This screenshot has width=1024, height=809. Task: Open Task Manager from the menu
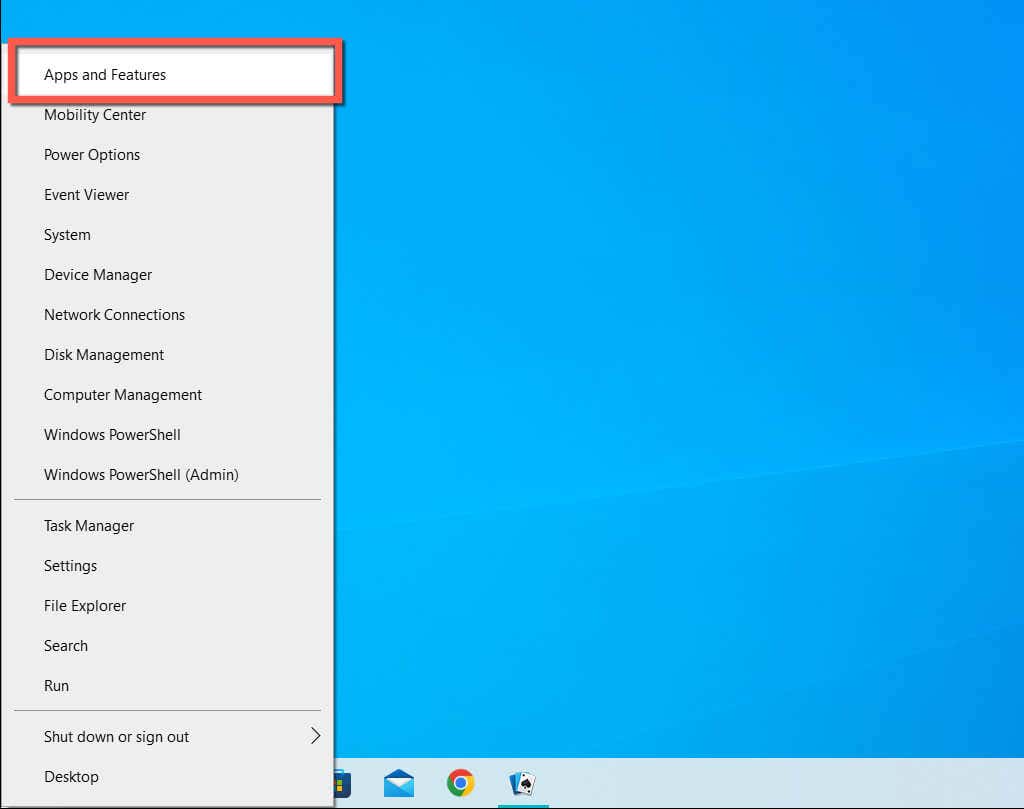click(x=89, y=526)
